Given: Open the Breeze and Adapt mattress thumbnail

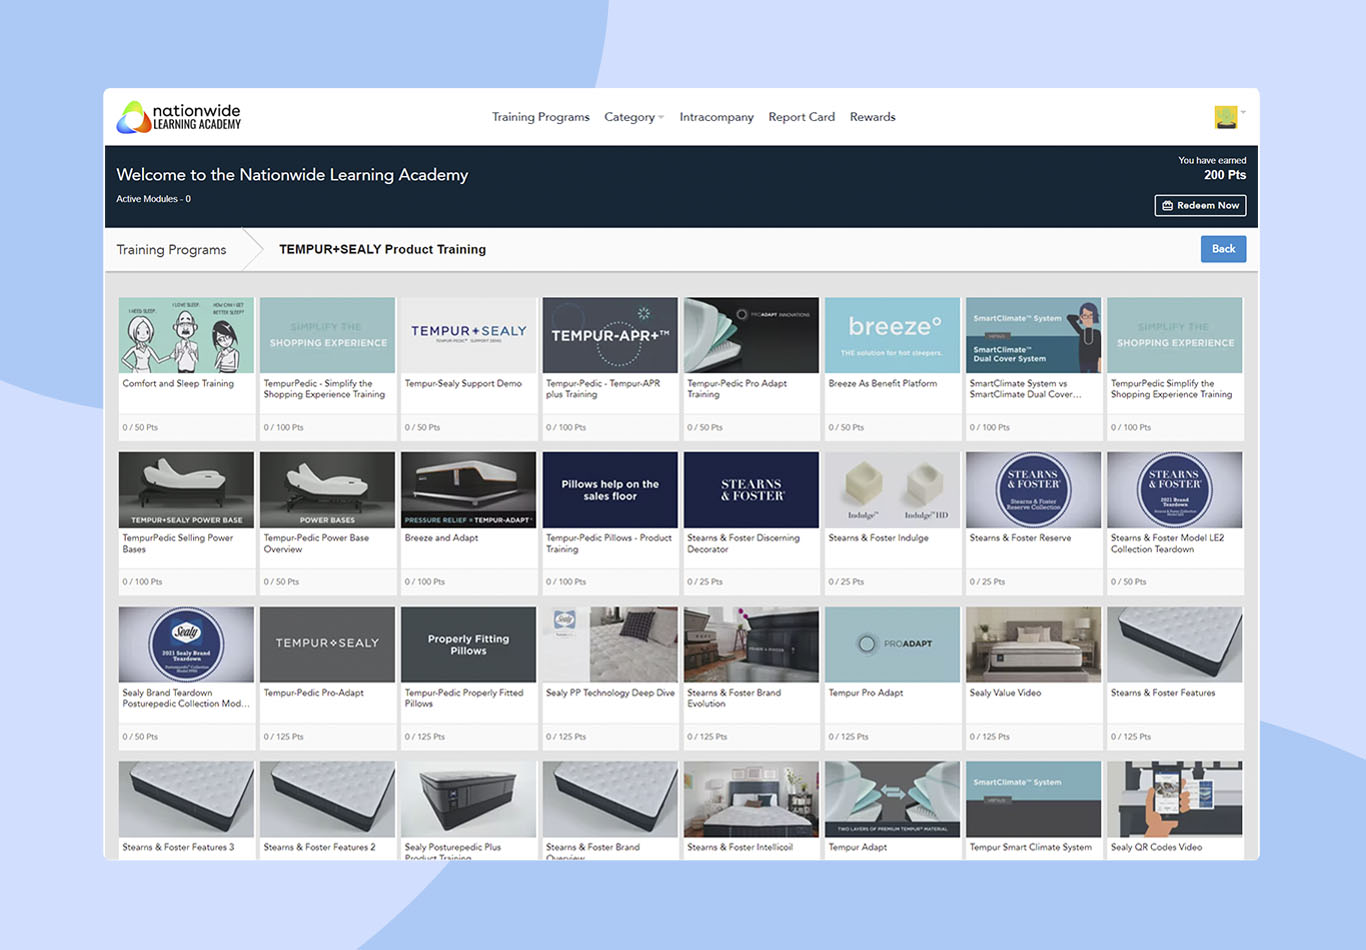Looking at the screenshot, I should click(x=468, y=489).
